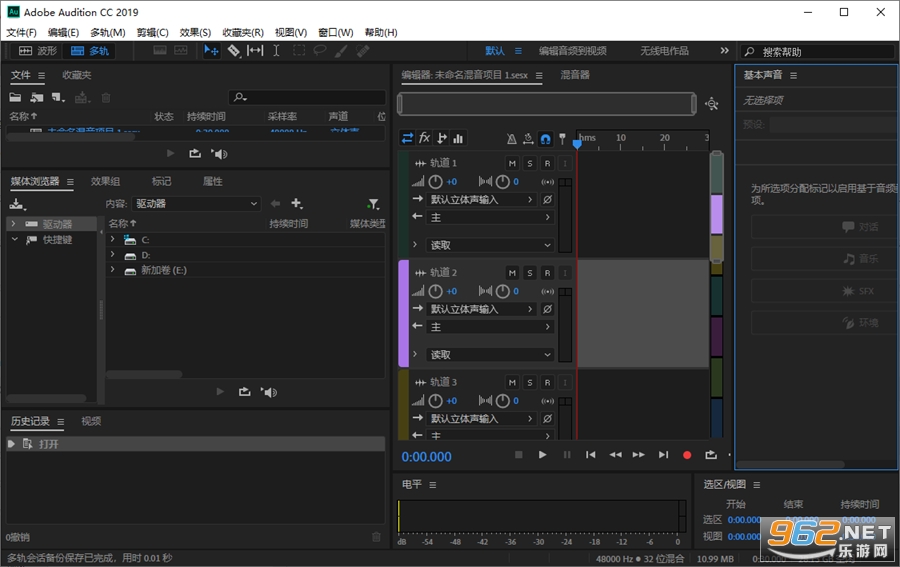This screenshot has height=567, width=900.
Task: Move playhead to next marker
Action: tap(664, 455)
